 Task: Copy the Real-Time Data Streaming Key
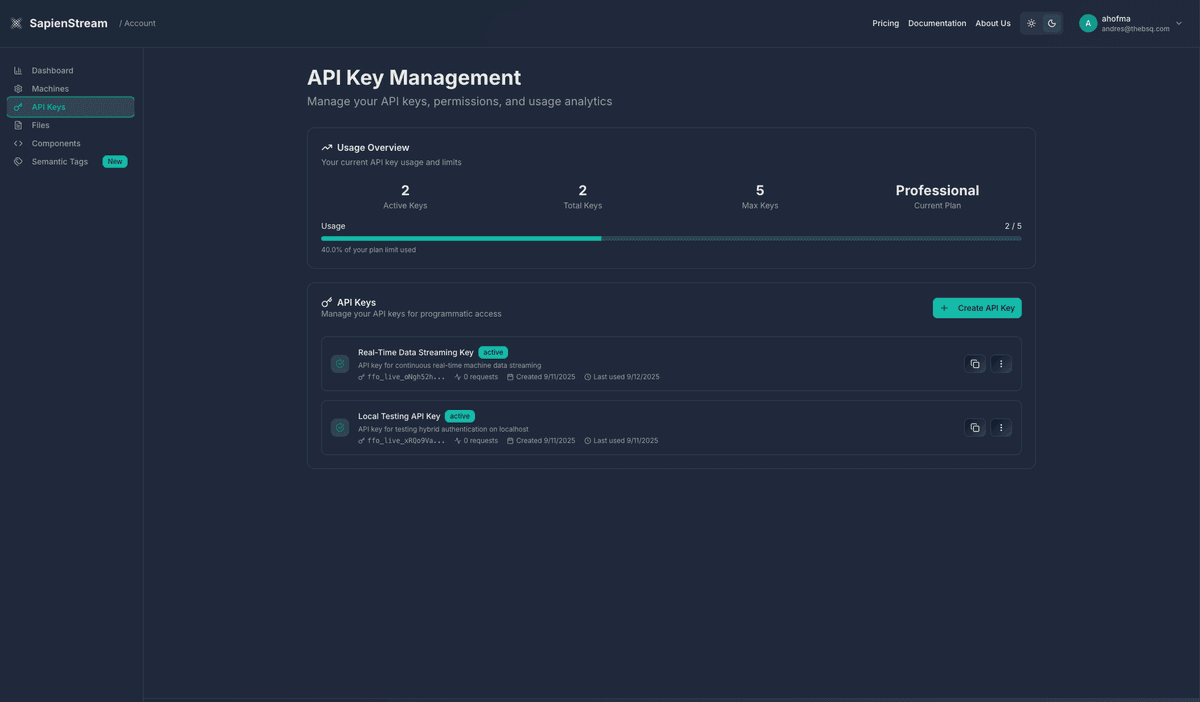975,364
